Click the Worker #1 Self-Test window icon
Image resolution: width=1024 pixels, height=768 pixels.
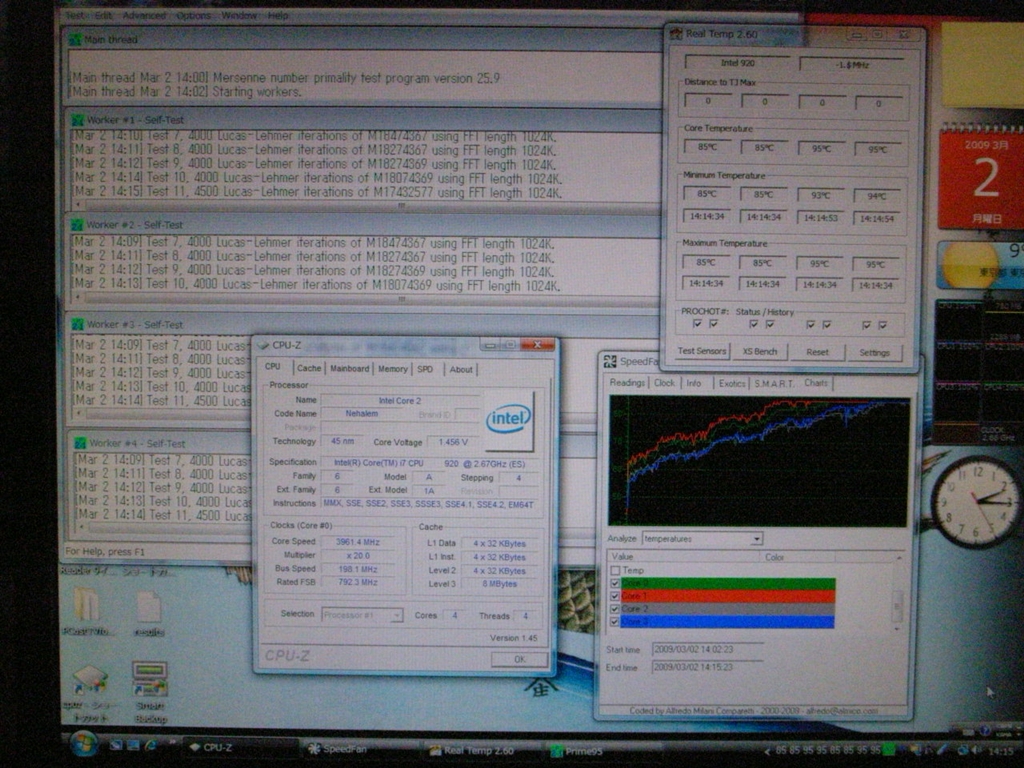click(x=78, y=120)
